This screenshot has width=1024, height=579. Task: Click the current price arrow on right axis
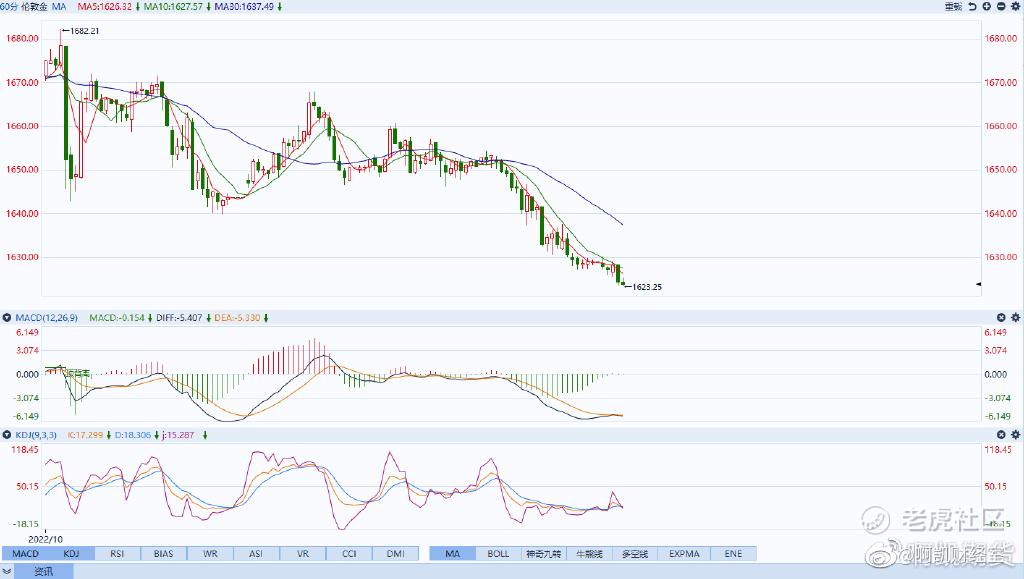[x=978, y=284]
